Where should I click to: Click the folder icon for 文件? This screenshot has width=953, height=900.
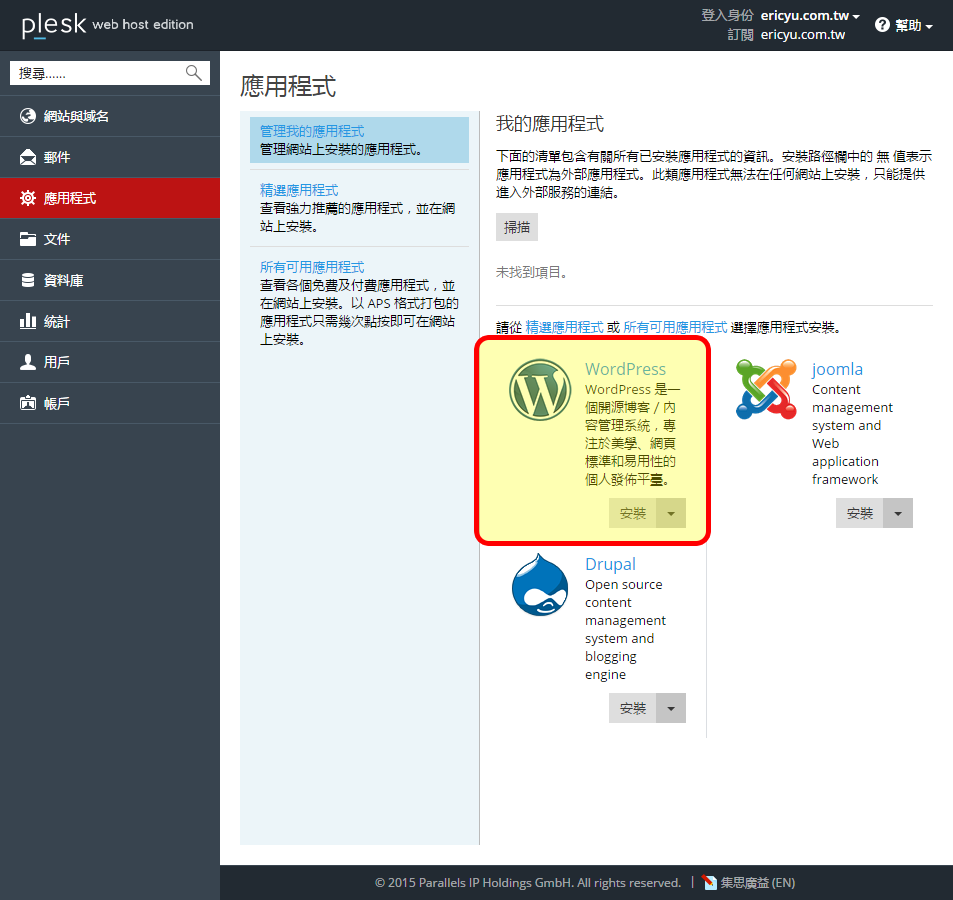coord(28,239)
